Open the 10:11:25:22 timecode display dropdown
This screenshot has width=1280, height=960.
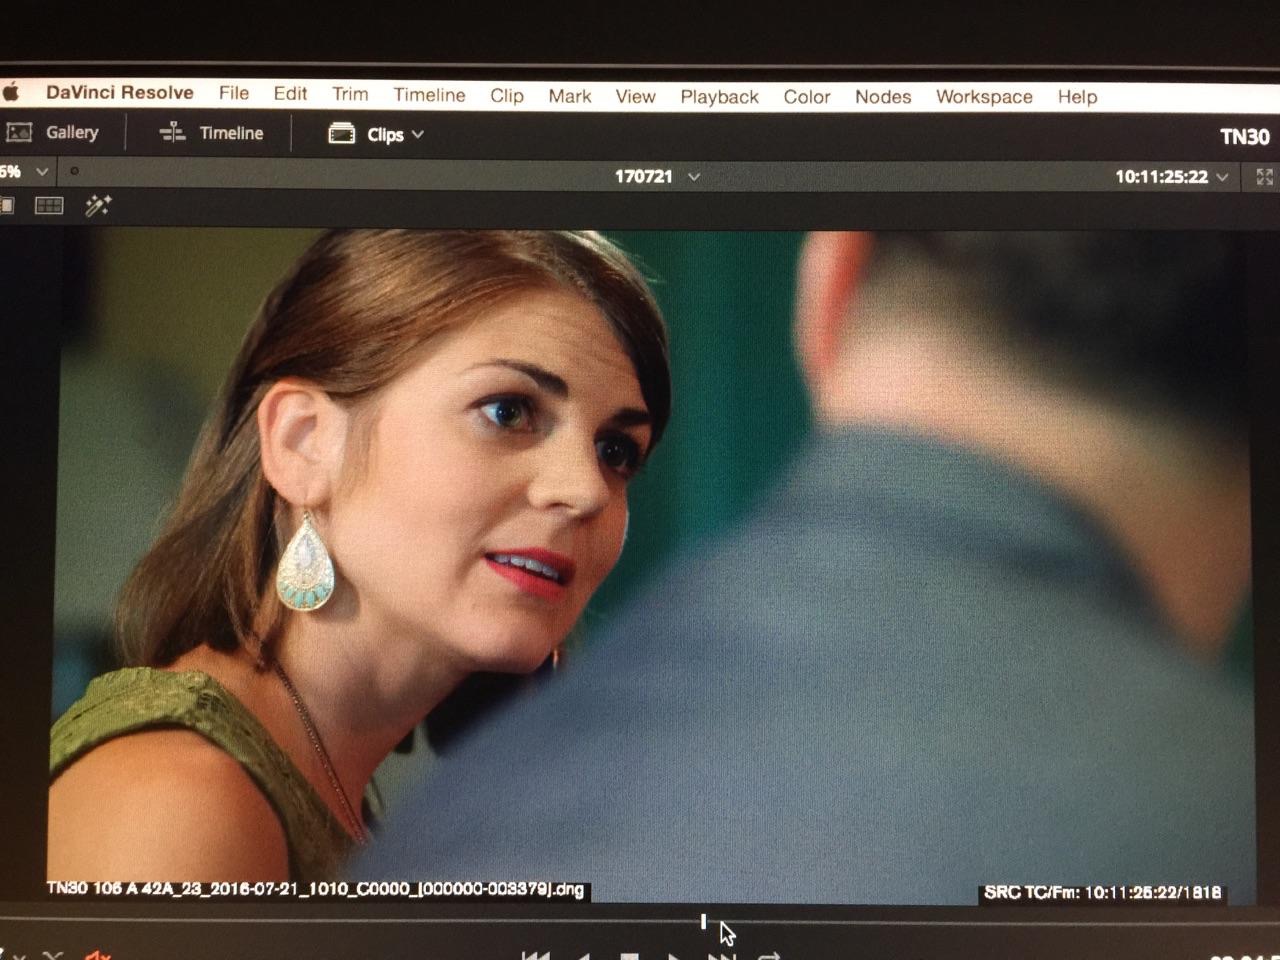pyautogui.click(x=1171, y=177)
